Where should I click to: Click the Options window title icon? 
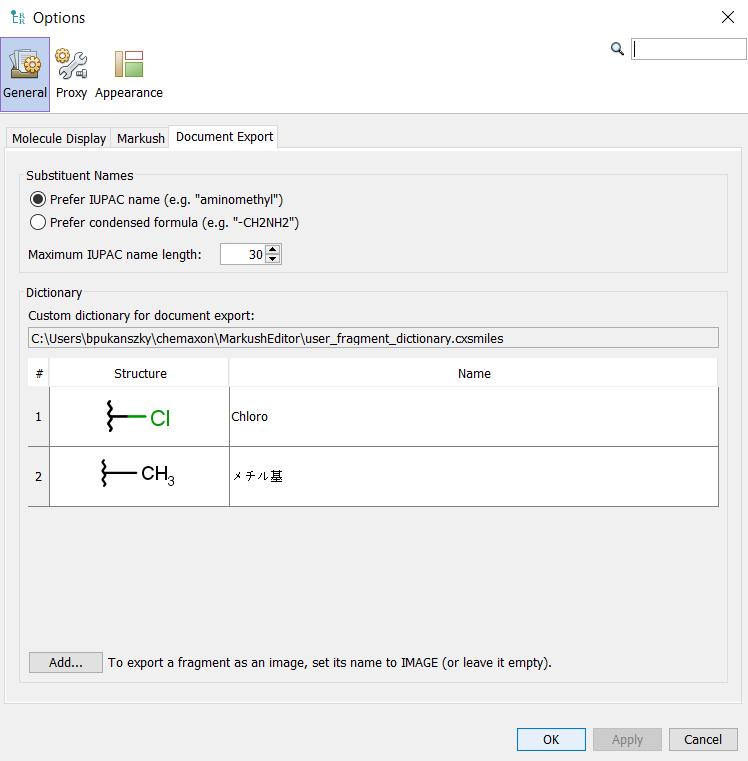point(18,18)
